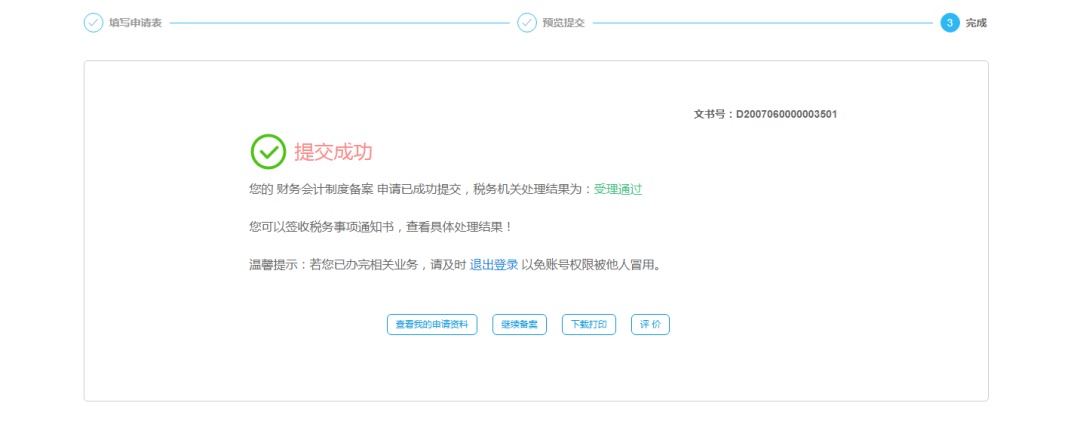Open the 评价 rating button
Image resolution: width=1080 pixels, height=443 pixels.
pyautogui.click(x=650, y=325)
